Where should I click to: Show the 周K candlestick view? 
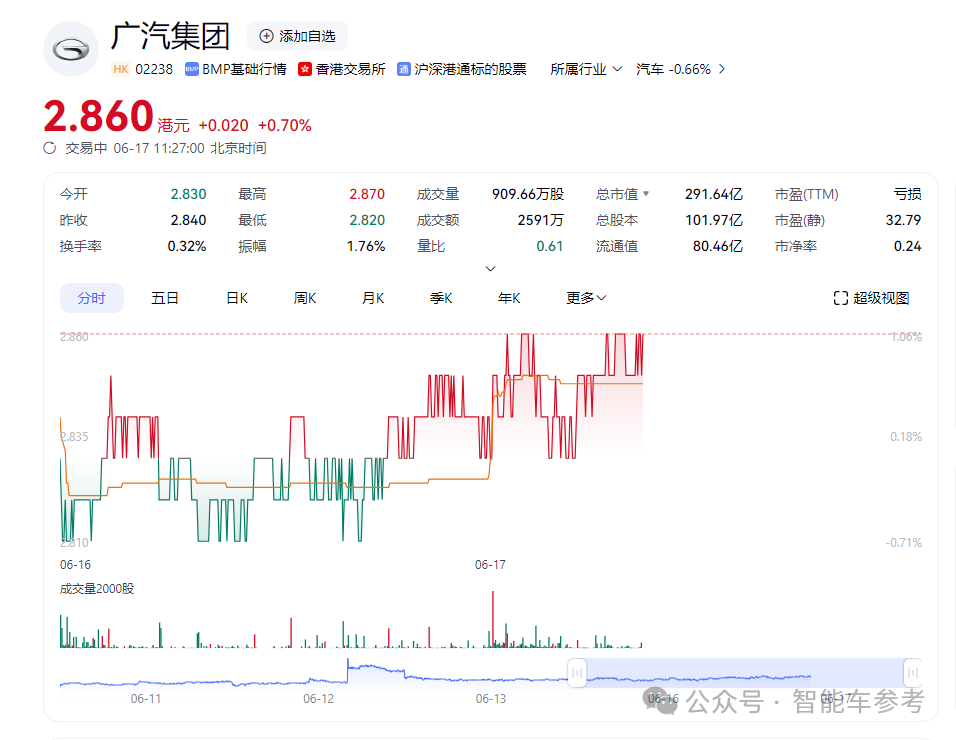click(x=305, y=298)
